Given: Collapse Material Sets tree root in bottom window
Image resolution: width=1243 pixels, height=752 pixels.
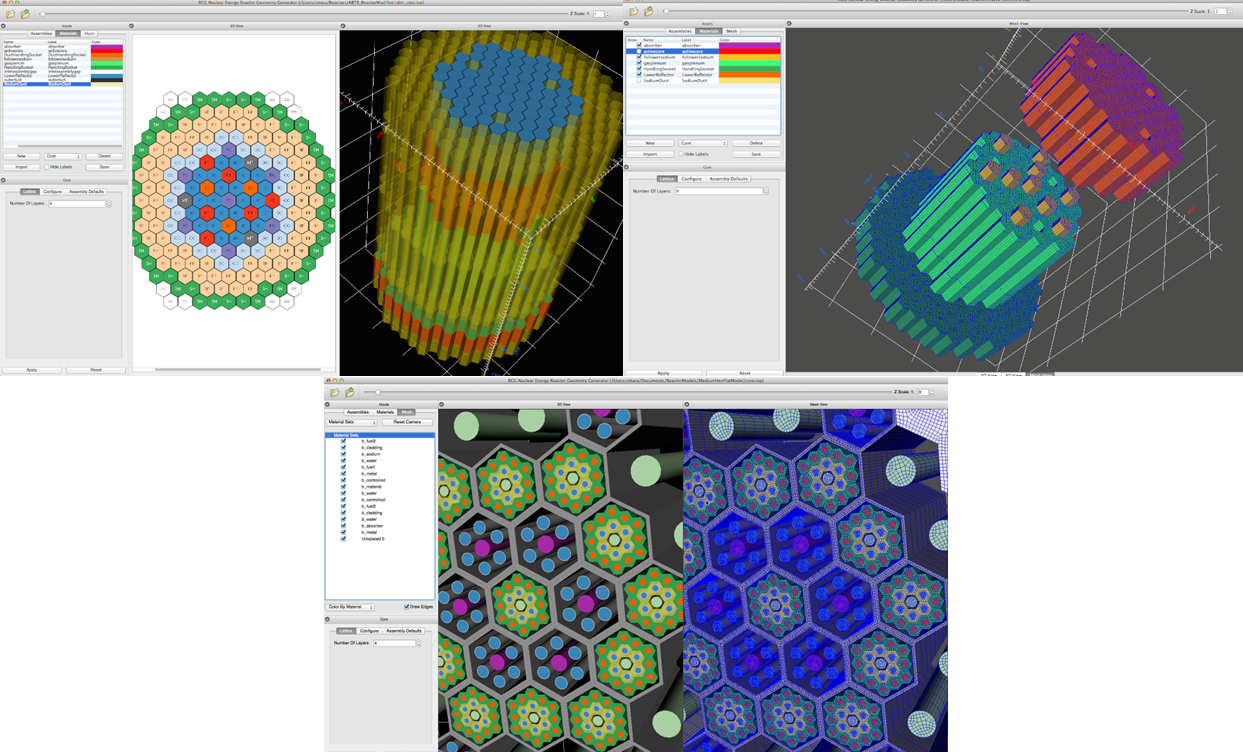Looking at the screenshot, I should pyautogui.click(x=329, y=435).
